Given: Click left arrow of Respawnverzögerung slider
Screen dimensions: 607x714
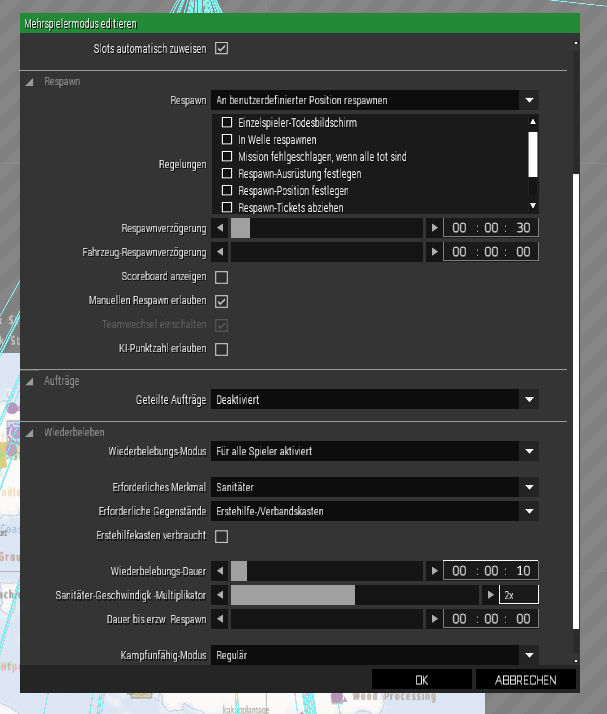Looking at the screenshot, I should coord(220,227).
